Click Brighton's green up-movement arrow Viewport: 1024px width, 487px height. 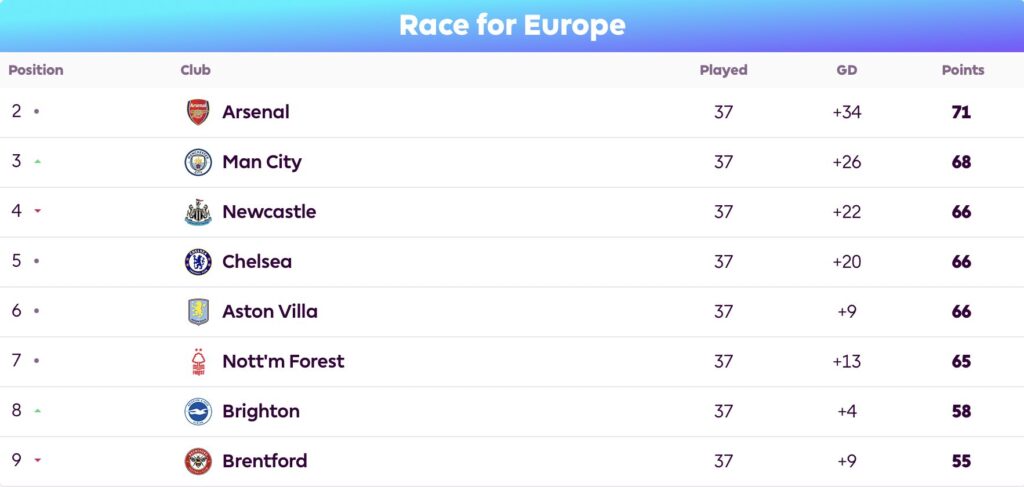pyautogui.click(x=37, y=411)
